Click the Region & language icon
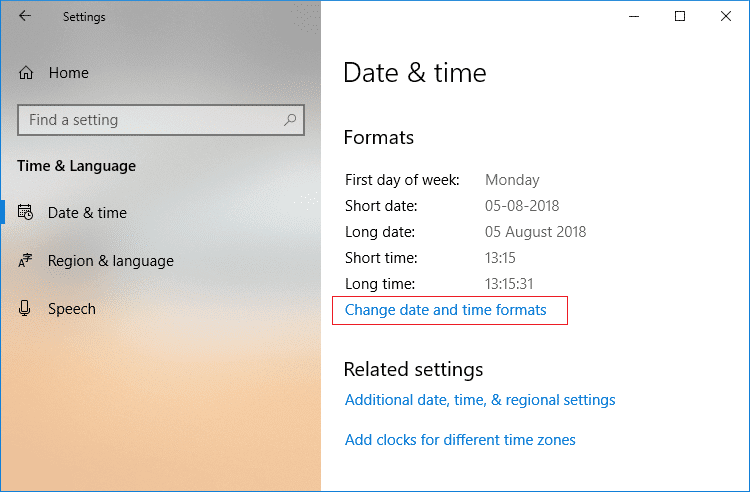Screen dimensions: 750x492 pyautogui.click(x=26, y=261)
